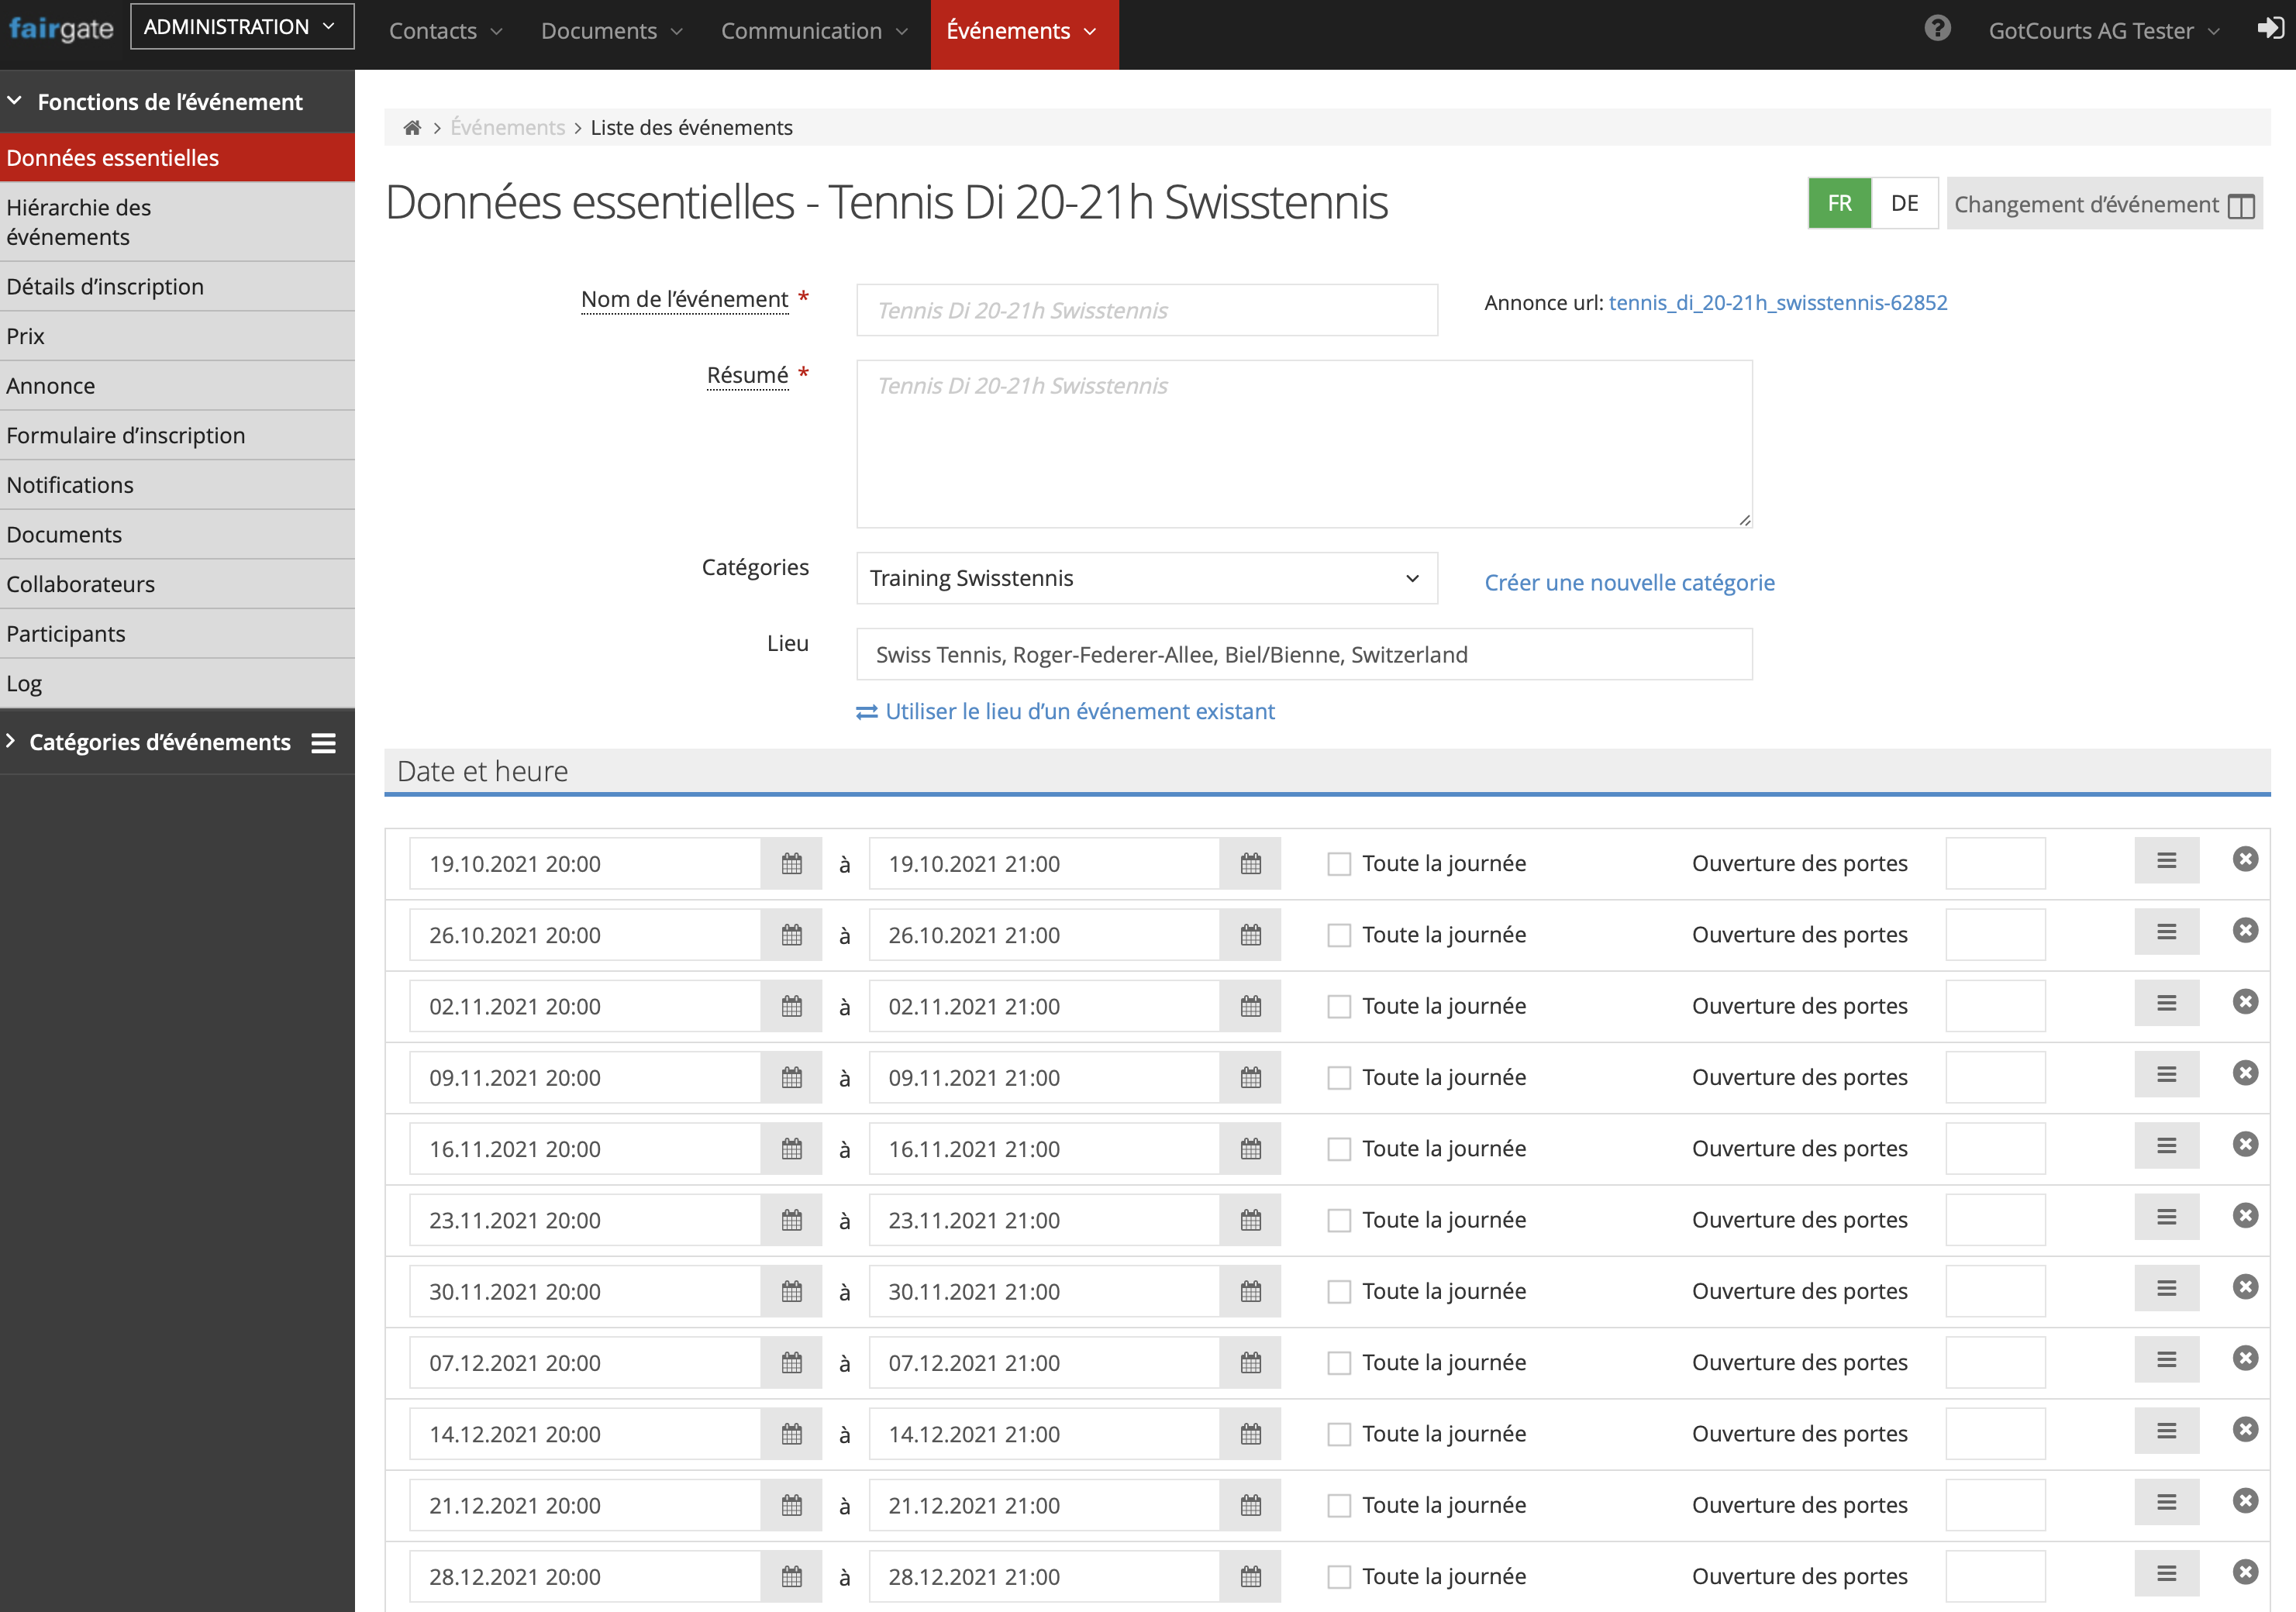Image resolution: width=2296 pixels, height=1612 pixels.
Task: Check Toute la journée for 26.10.2021
Action: click(x=1338, y=935)
